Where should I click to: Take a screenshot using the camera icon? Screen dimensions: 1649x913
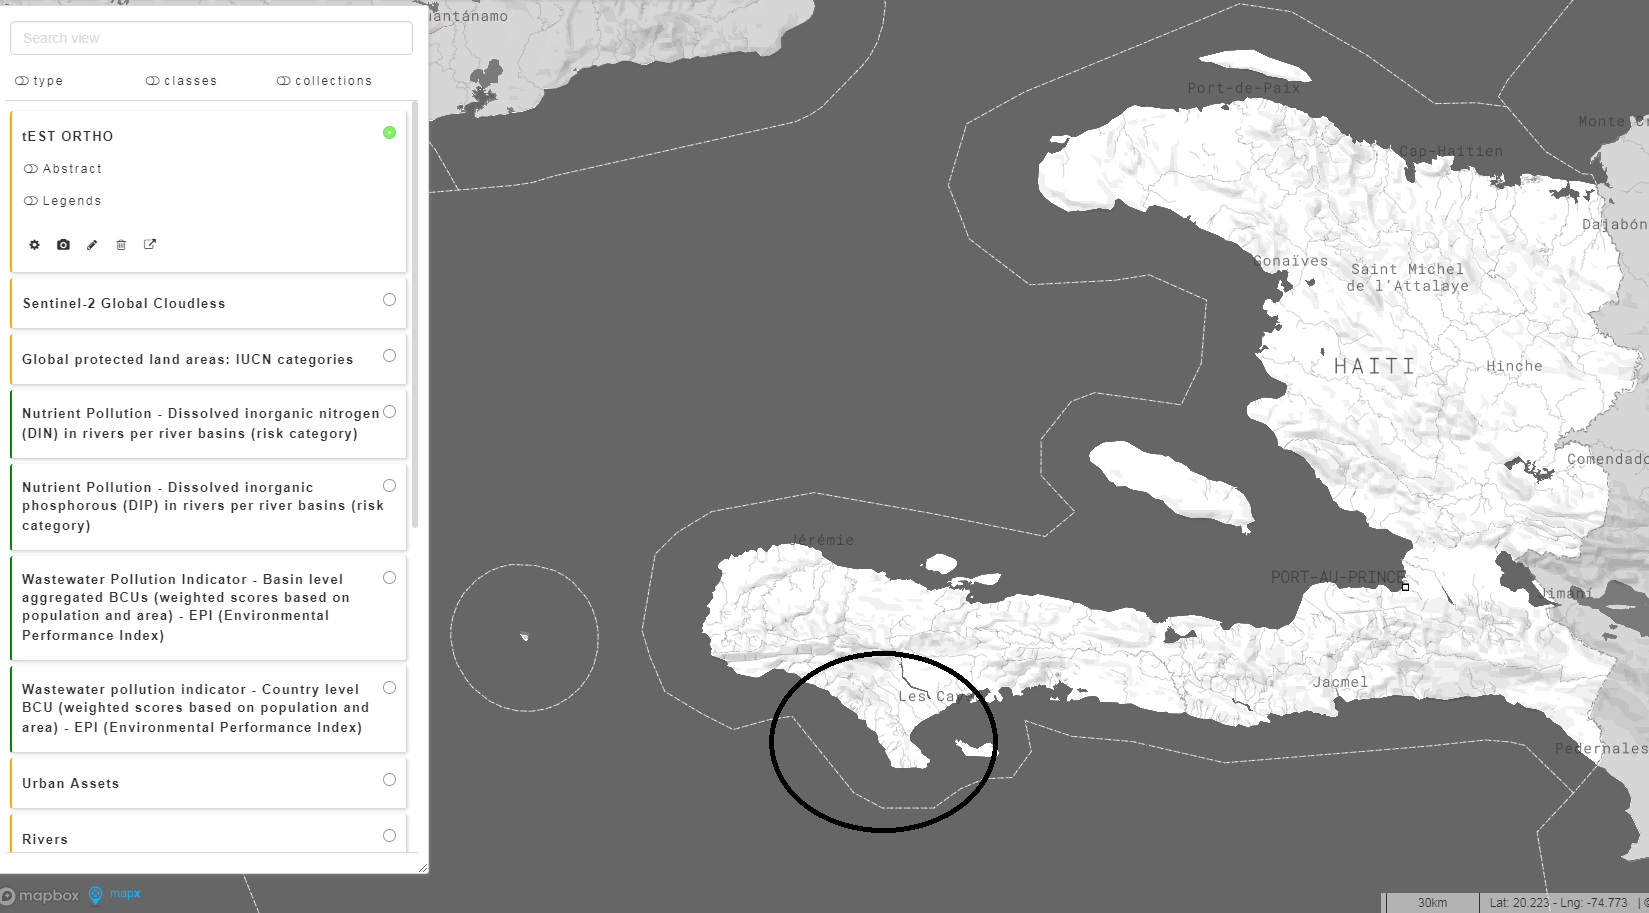(63, 245)
